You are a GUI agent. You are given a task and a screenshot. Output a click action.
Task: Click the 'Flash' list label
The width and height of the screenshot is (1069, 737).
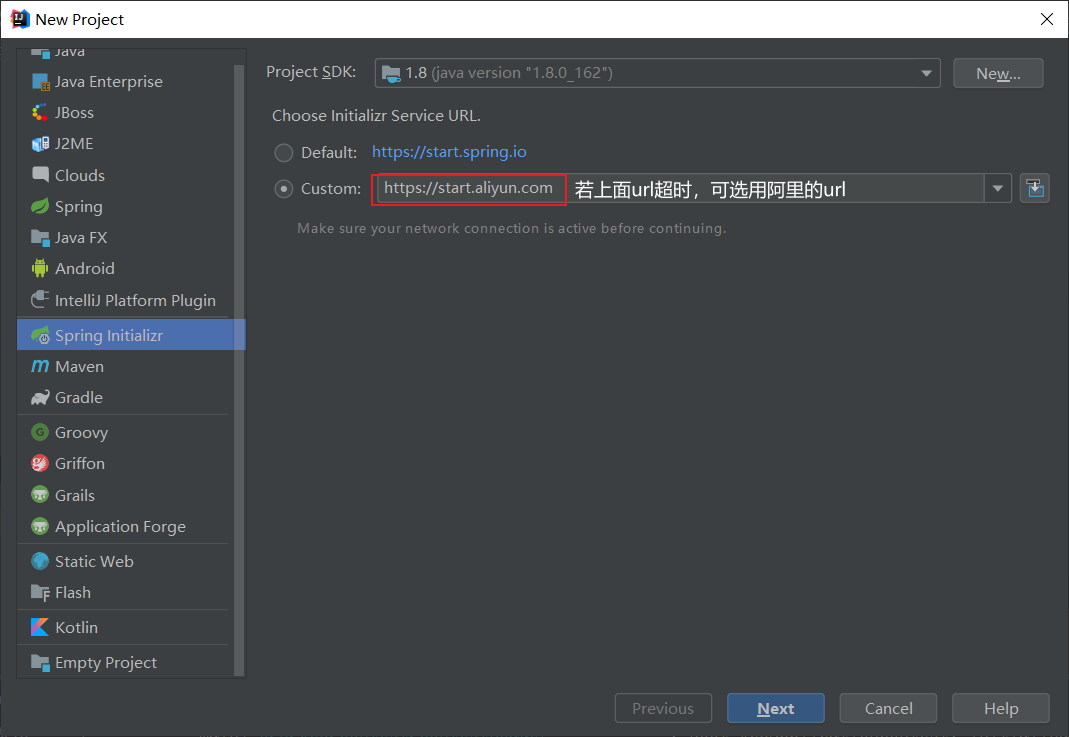click(x=72, y=592)
